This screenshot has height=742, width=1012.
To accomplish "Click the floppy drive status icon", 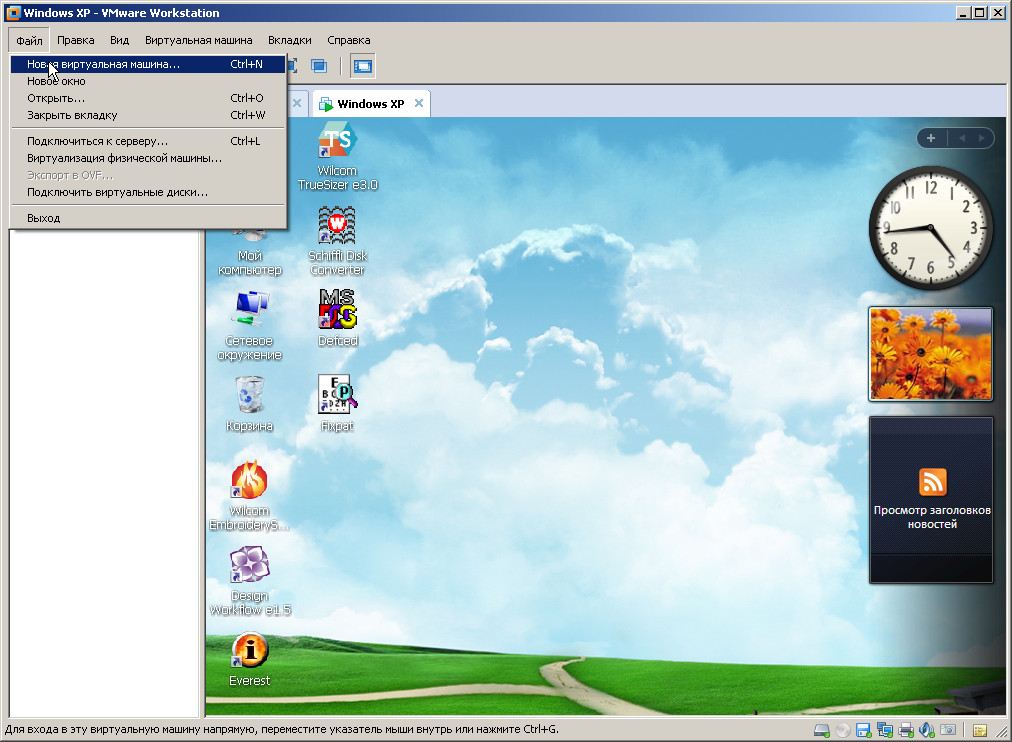I will 862,730.
